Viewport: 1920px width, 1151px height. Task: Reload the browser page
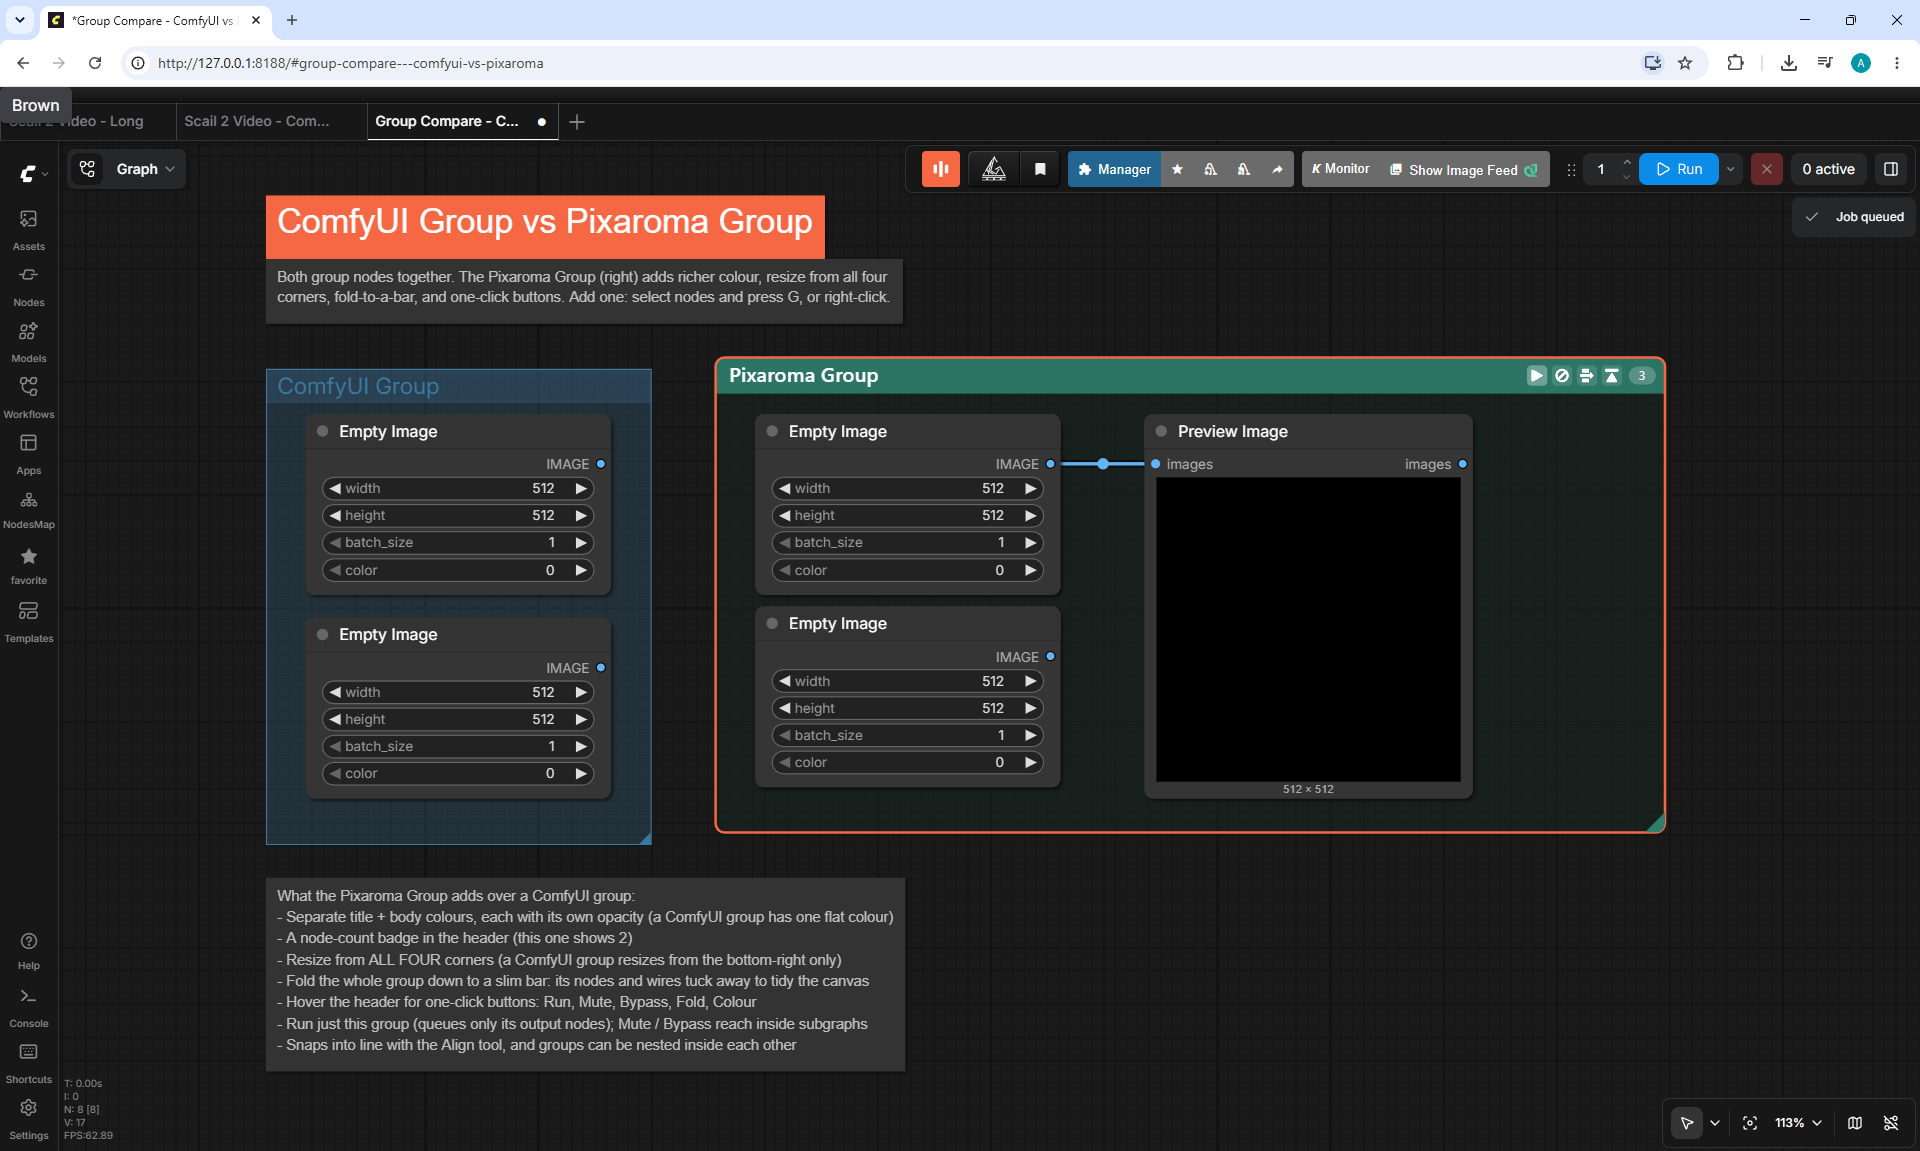[x=95, y=63]
